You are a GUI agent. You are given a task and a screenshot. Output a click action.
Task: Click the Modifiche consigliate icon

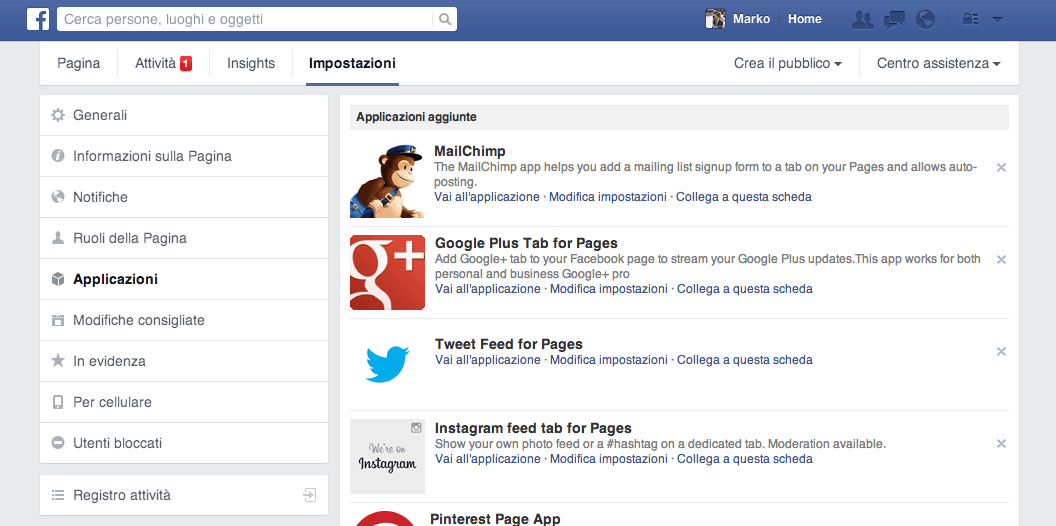click(x=58, y=321)
